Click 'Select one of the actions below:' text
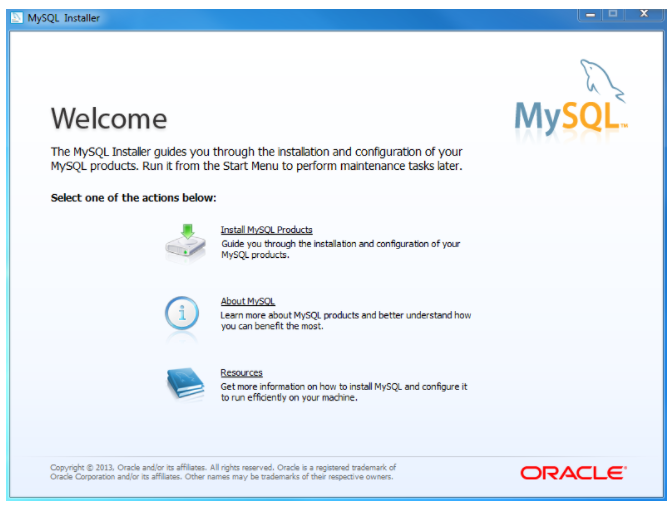Viewport: 672px width, 507px height. (x=133, y=198)
